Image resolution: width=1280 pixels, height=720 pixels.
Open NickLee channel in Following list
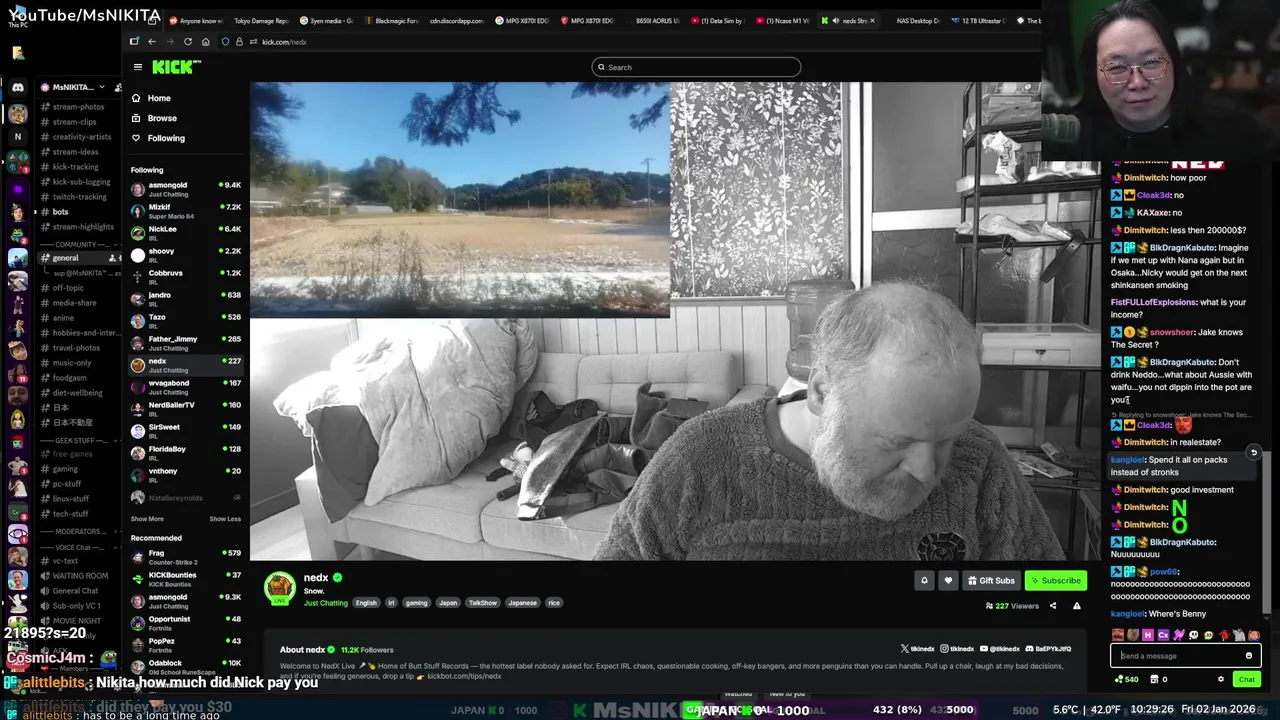click(186, 233)
